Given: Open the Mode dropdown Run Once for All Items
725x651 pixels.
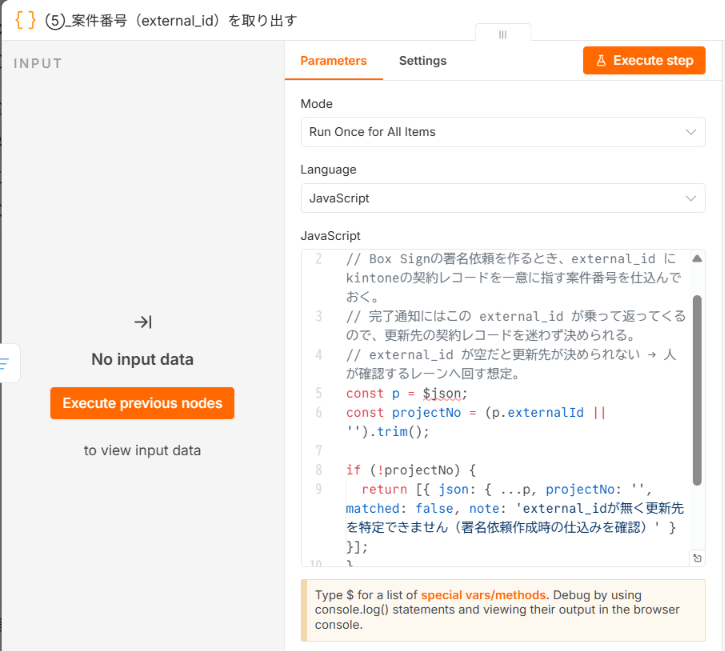Looking at the screenshot, I should [x=503, y=132].
